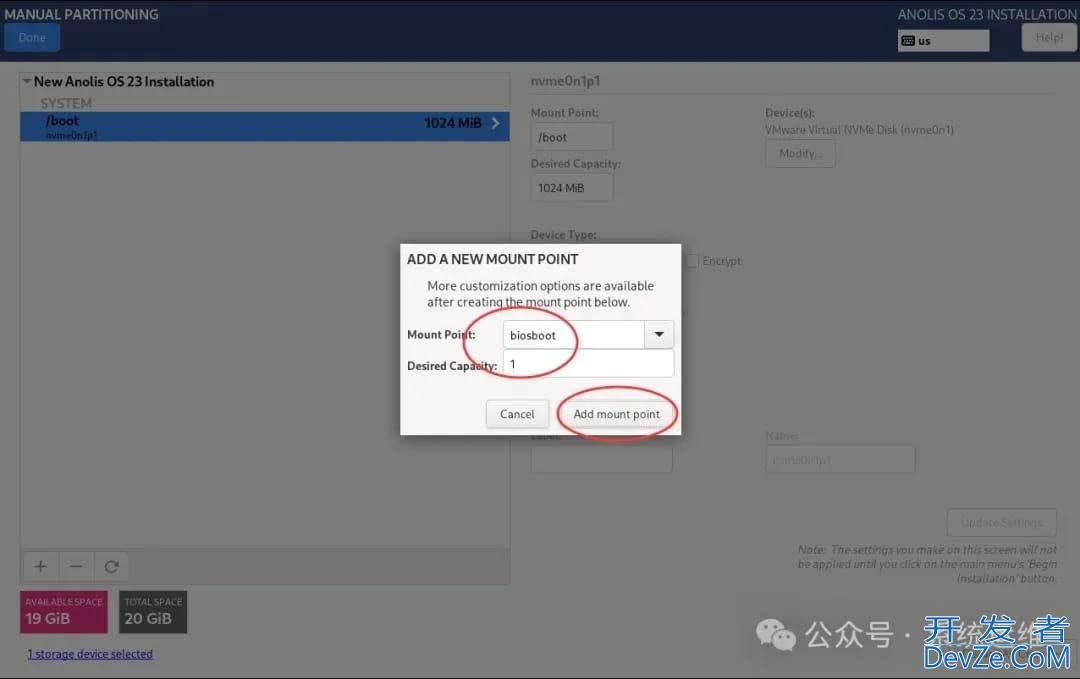The width and height of the screenshot is (1080, 679).
Task: Click the minus icon to remove the mount point
Action: (76, 567)
